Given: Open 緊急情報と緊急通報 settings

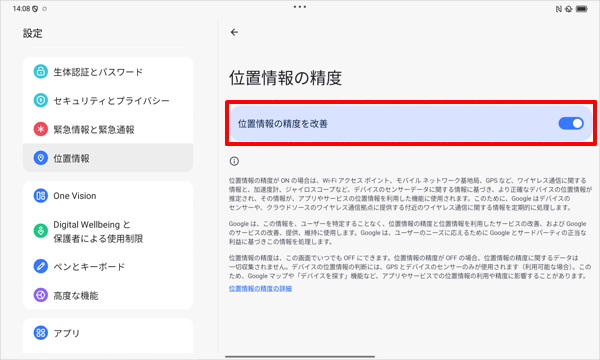Looking at the screenshot, I should pyautogui.click(x=108, y=129).
